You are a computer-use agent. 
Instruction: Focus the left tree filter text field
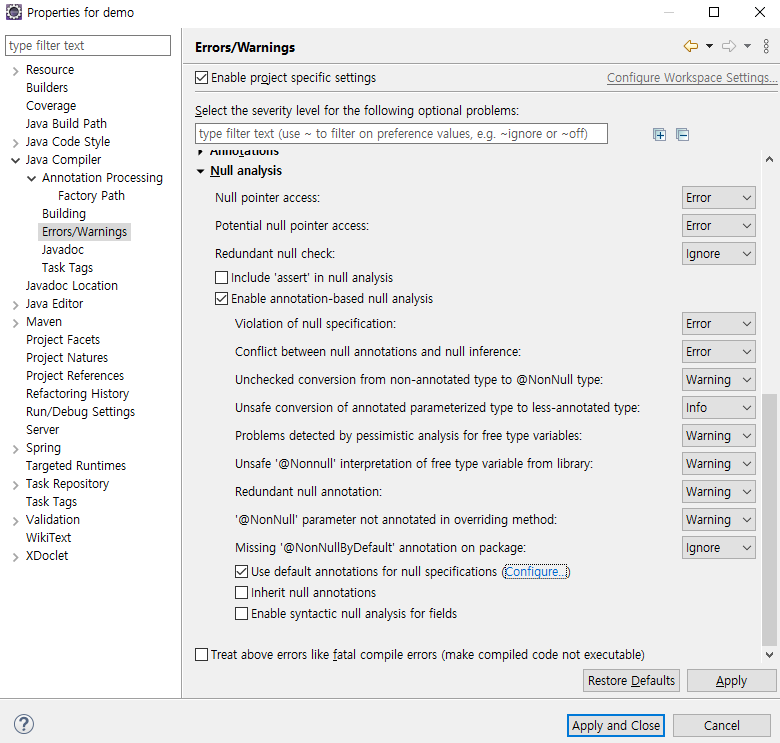88,45
